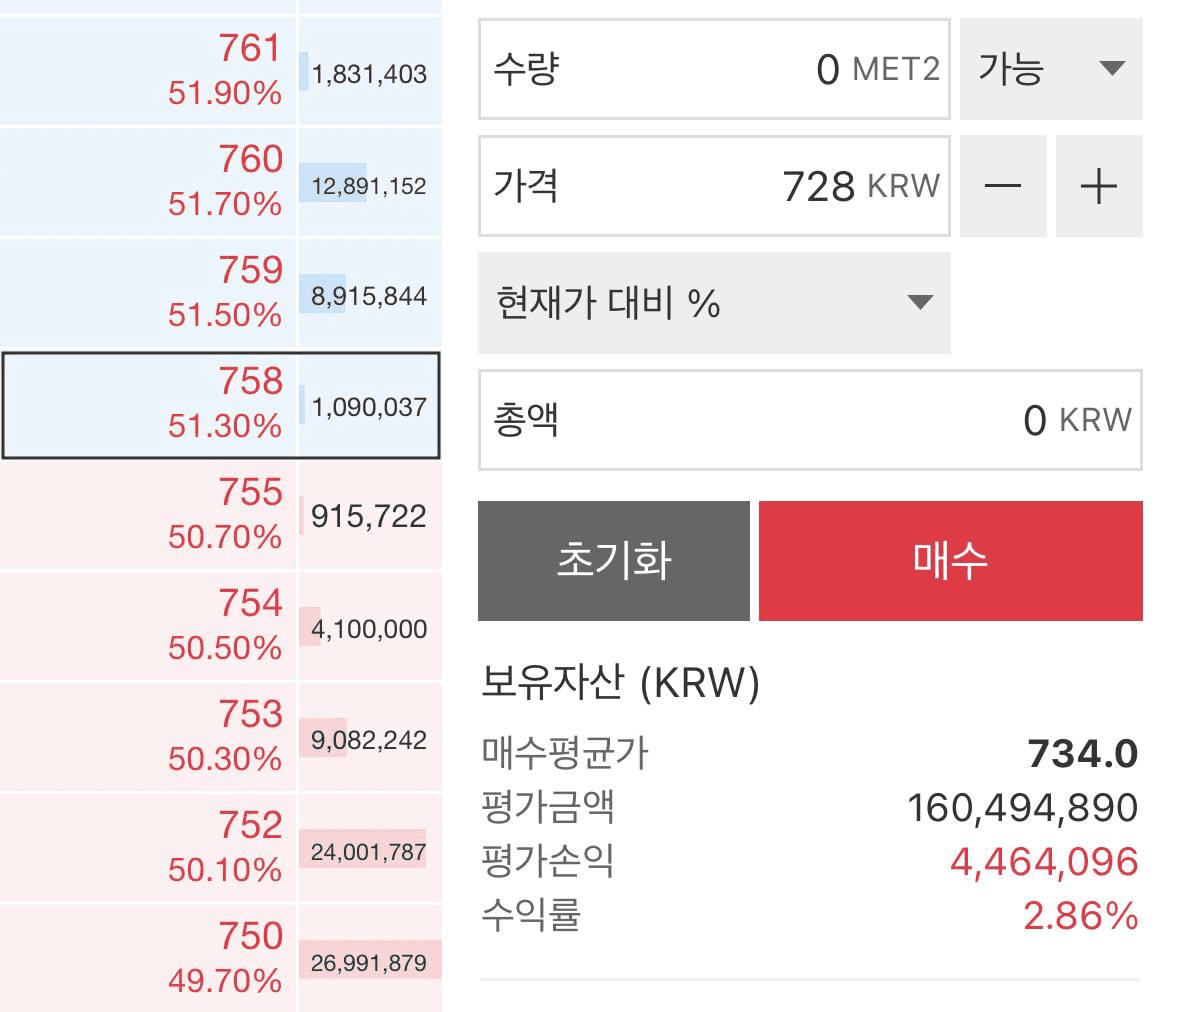Screen dimensions: 1178x1012
Task: Select the 753 bid price row
Action: click(x=149, y=737)
